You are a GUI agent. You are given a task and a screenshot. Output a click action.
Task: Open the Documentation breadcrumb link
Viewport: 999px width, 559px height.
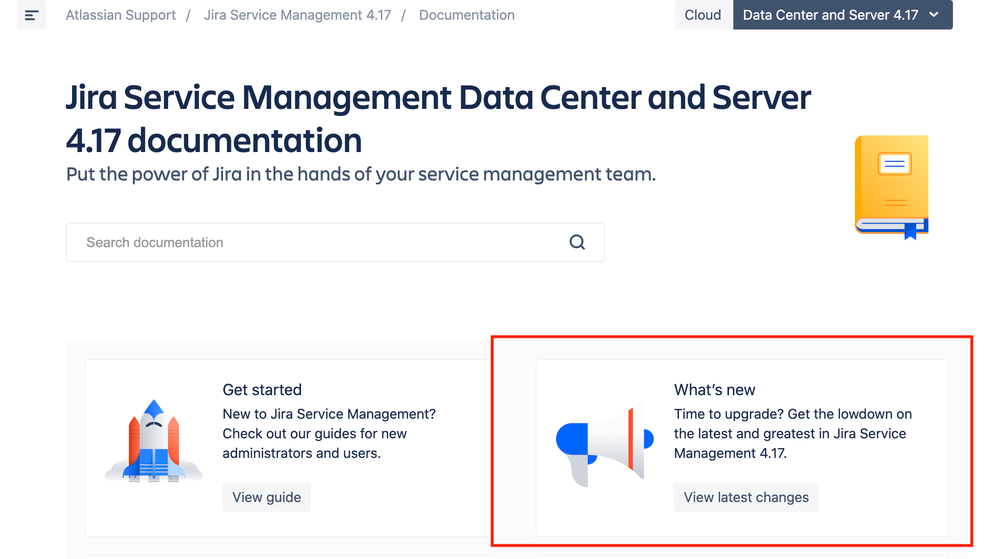[x=466, y=15]
